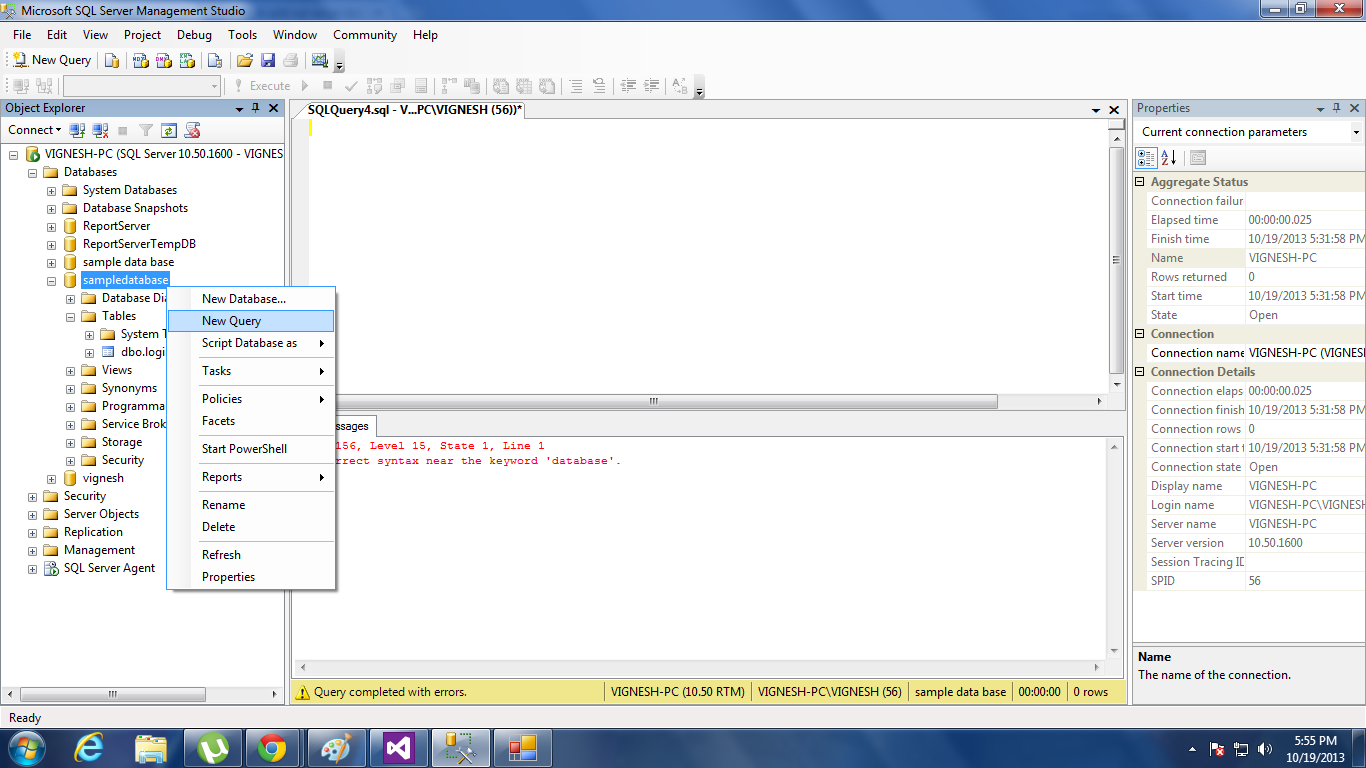Expand the Views folder under sampledatabase
The height and width of the screenshot is (768, 1366).
[x=69, y=370]
